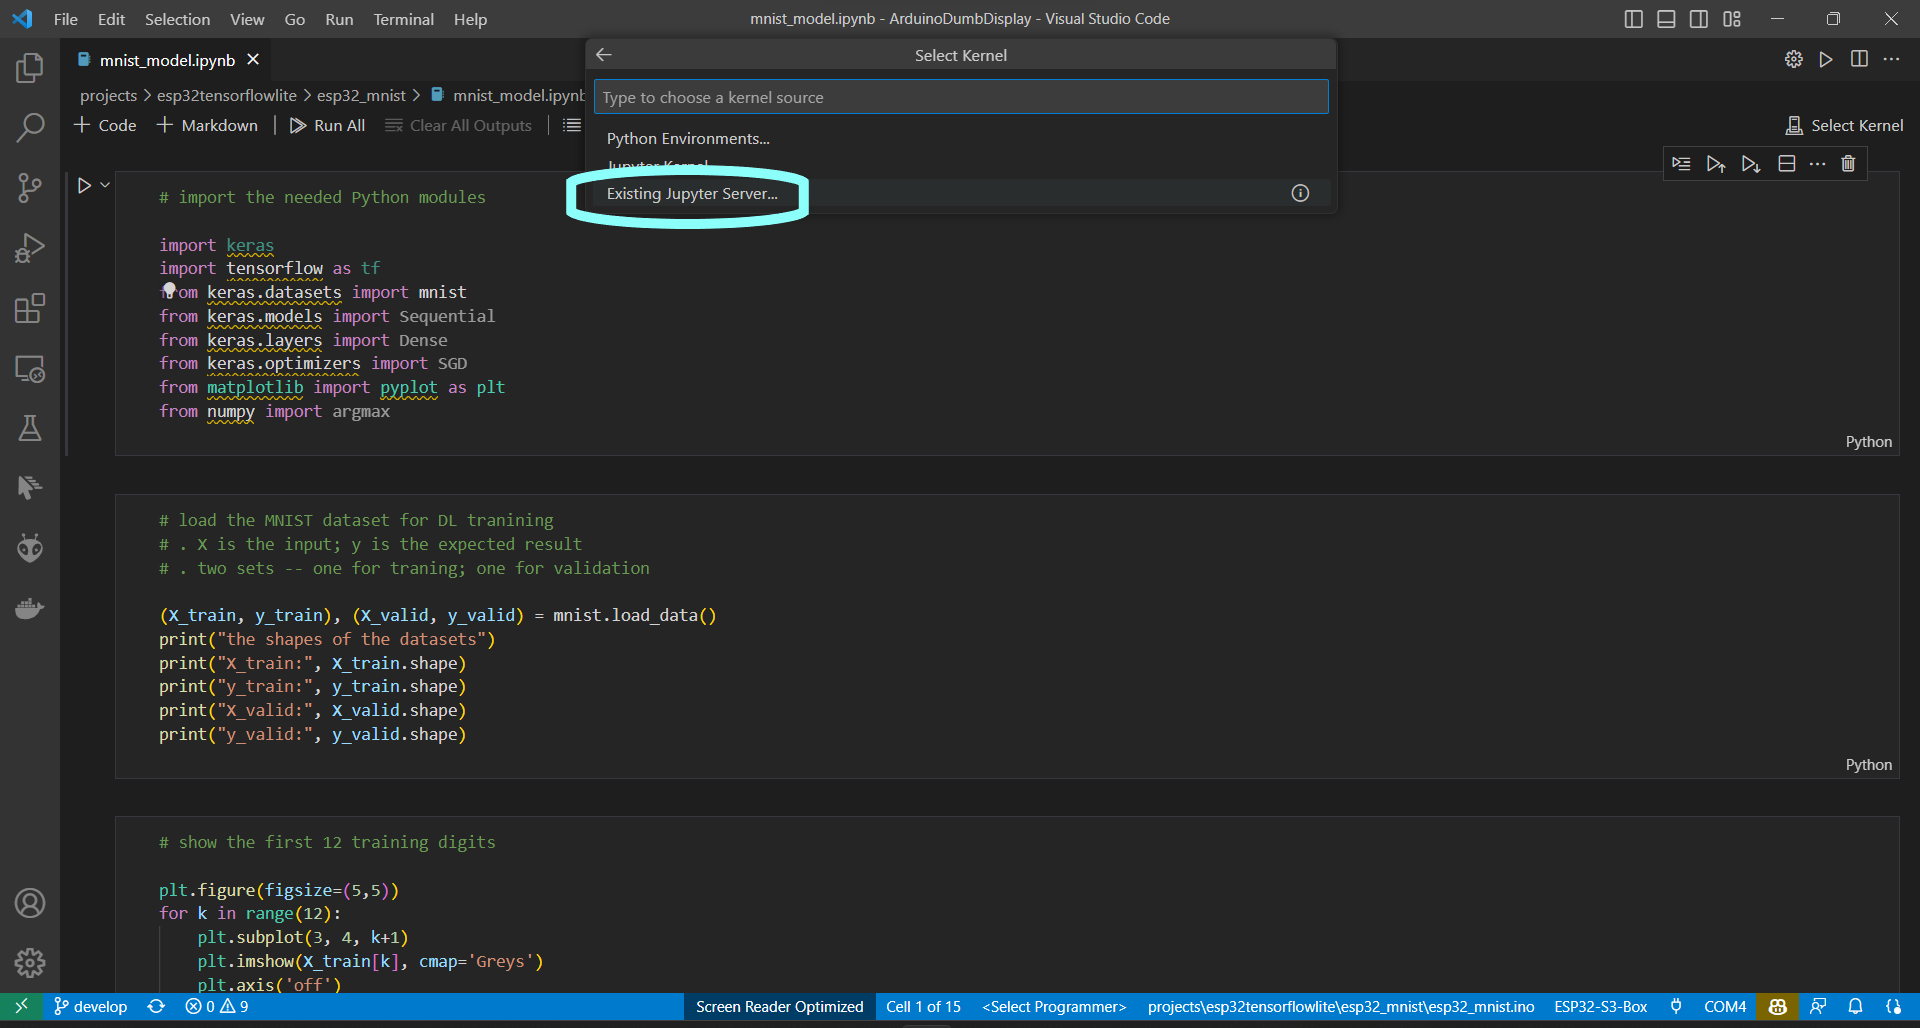Select Programmer in the status bar
Image resolution: width=1920 pixels, height=1028 pixels.
(x=1053, y=1007)
